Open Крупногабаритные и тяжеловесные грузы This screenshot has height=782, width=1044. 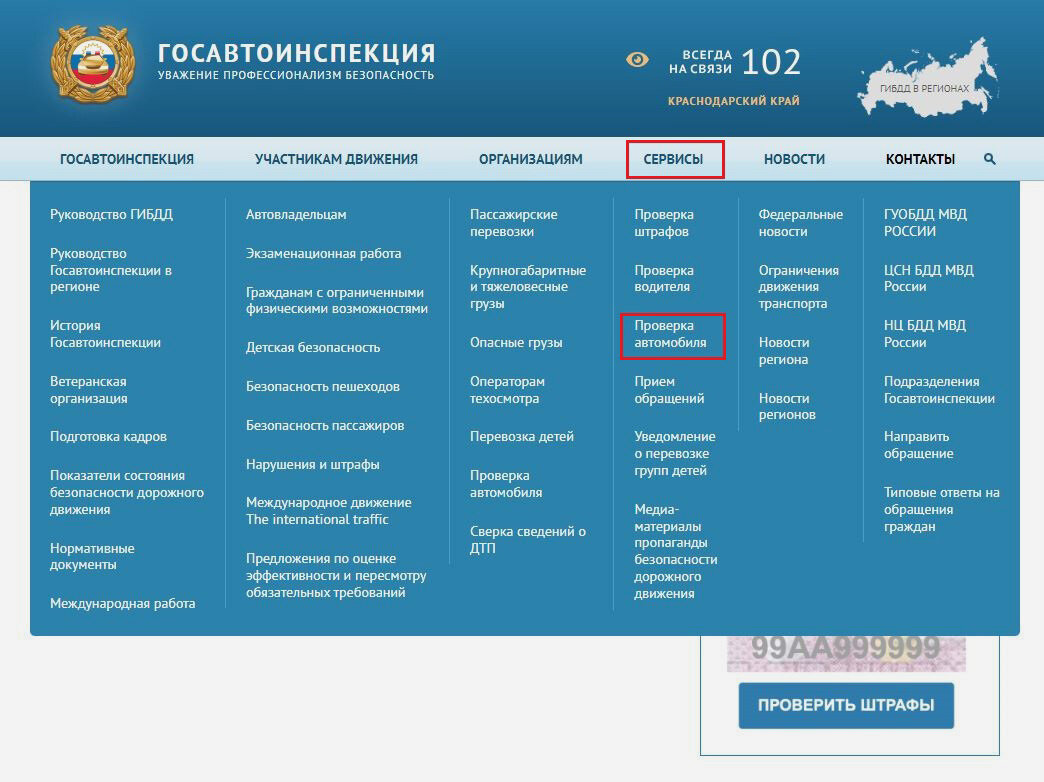pos(528,286)
